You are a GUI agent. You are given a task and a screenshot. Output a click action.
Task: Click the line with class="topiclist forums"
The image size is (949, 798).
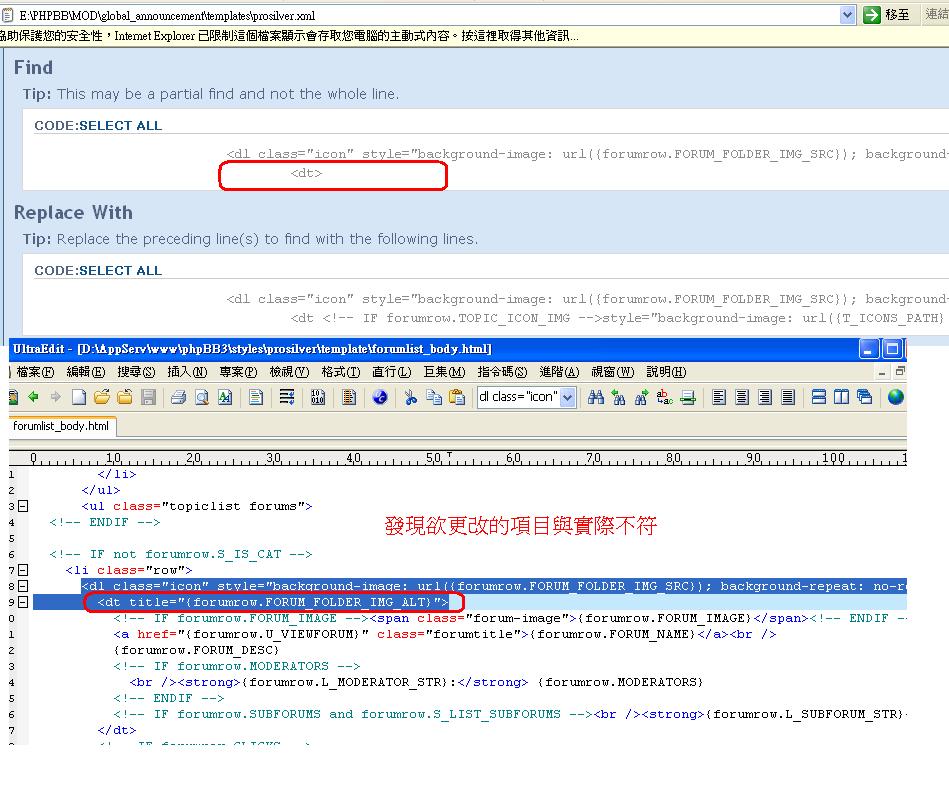(197, 506)
